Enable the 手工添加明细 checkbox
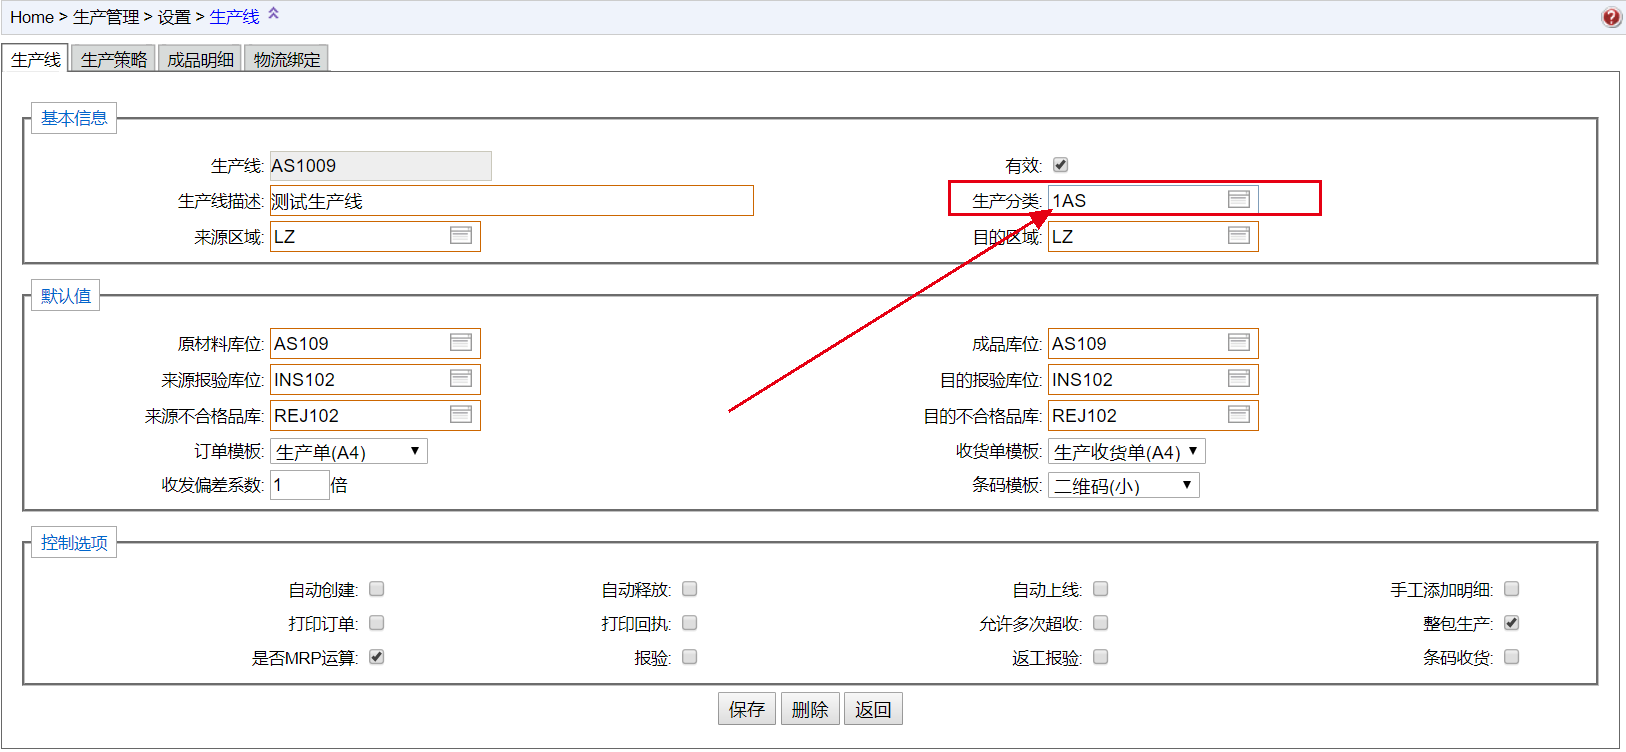The image size is (1626, 752). click(x=1512, y=589)
